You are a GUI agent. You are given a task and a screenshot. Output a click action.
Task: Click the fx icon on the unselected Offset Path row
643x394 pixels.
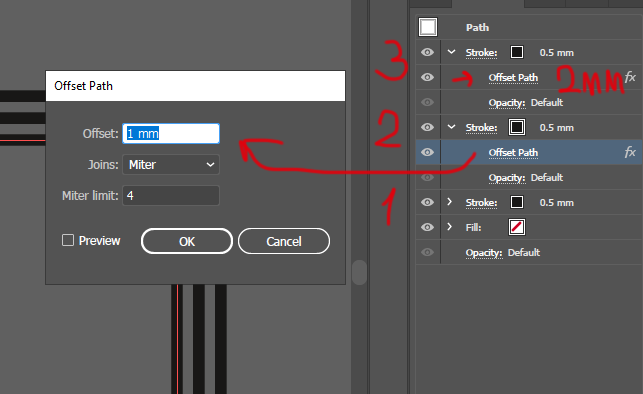point(630,77)
